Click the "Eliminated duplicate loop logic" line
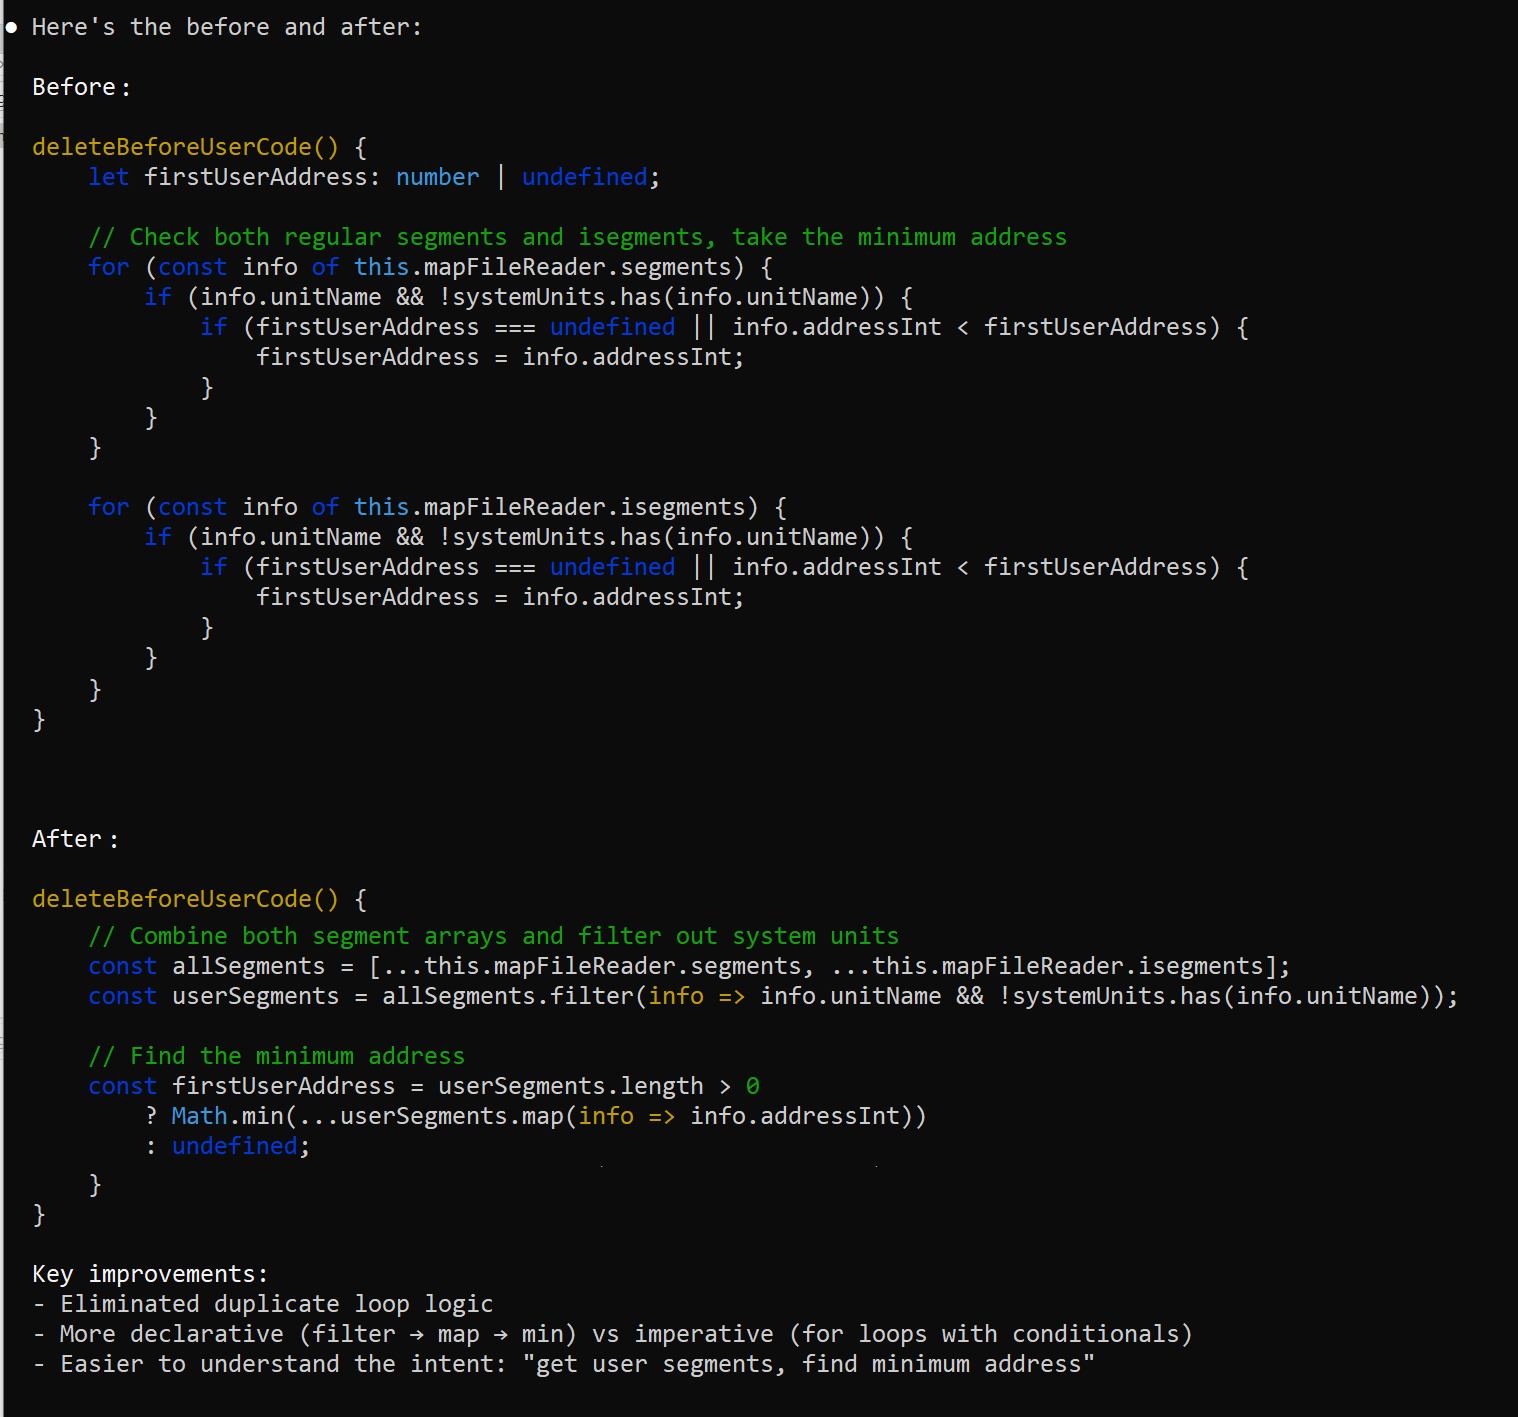Screen dimensions: 1518x1417 click(276, 1304)
